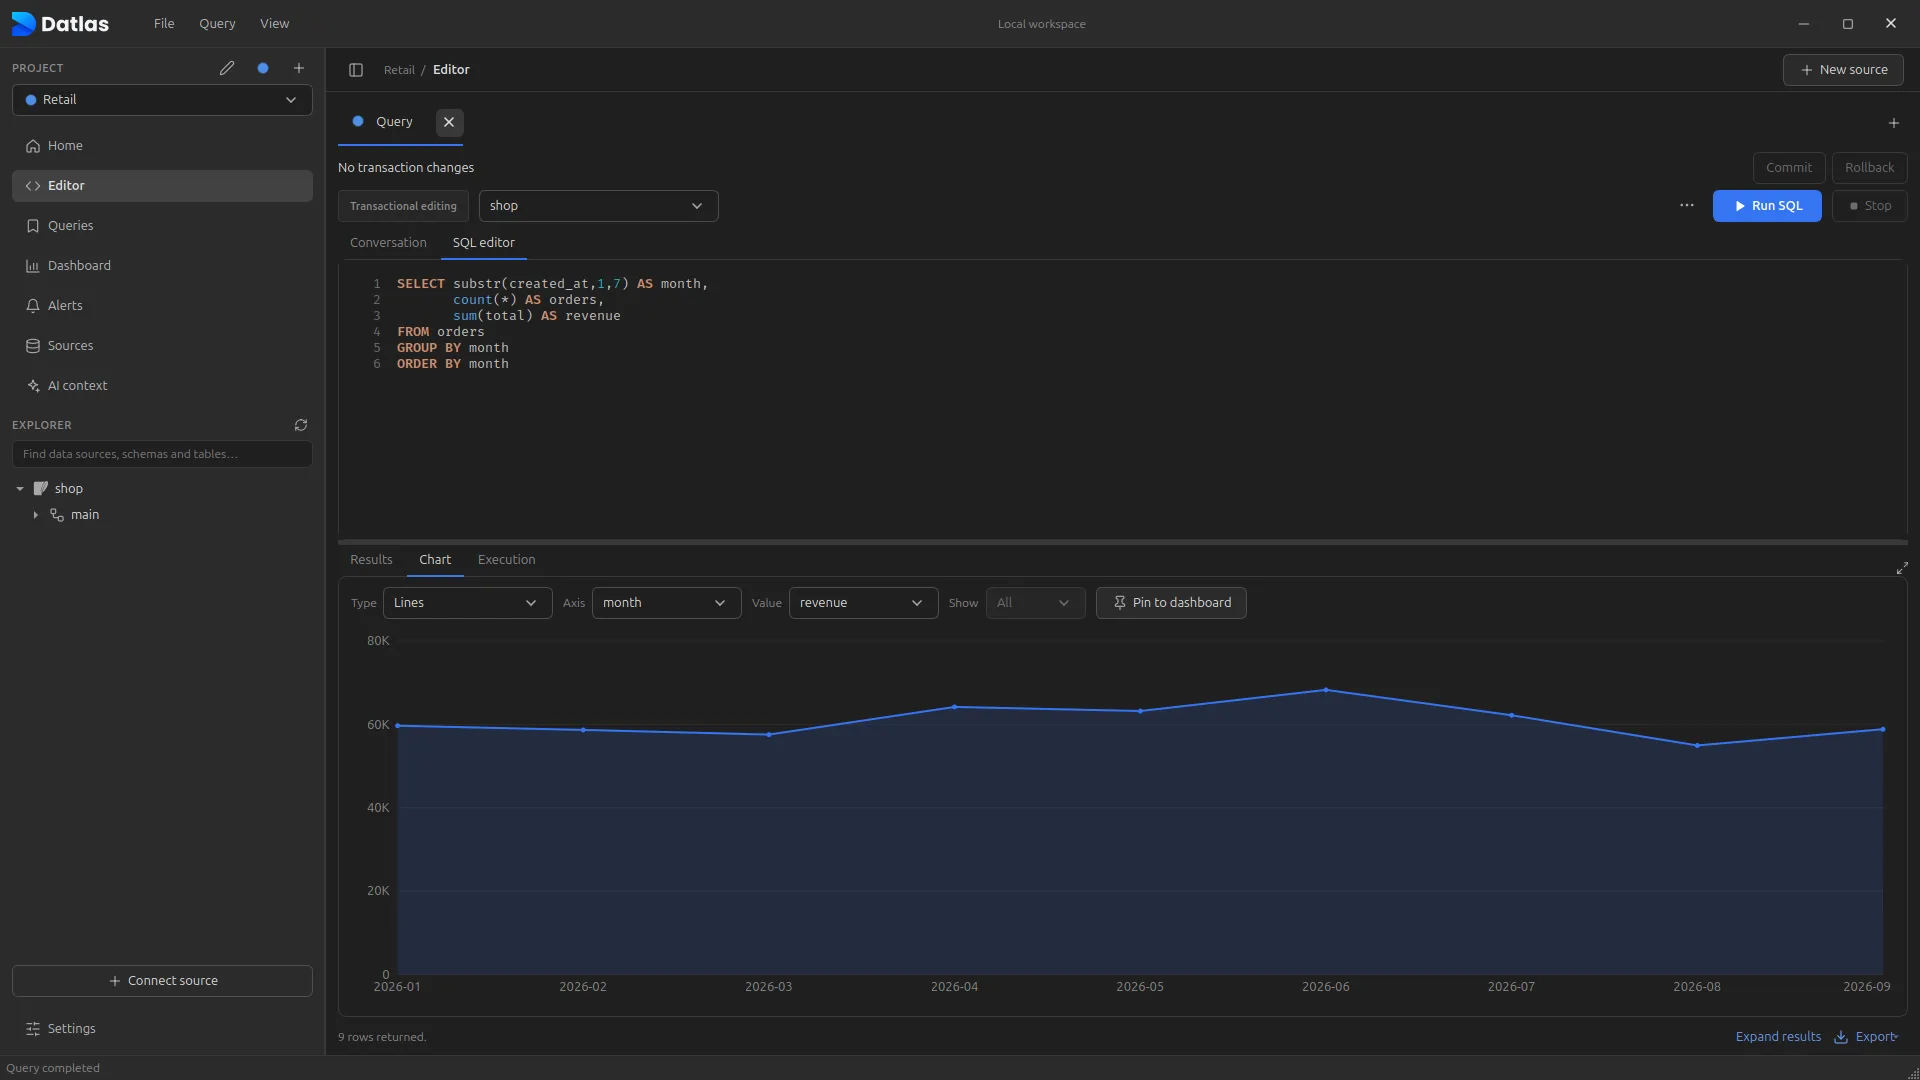Viewport: 1920px width, 1080px height.
Task: Open the Queries page
Action: pos(162,226)
